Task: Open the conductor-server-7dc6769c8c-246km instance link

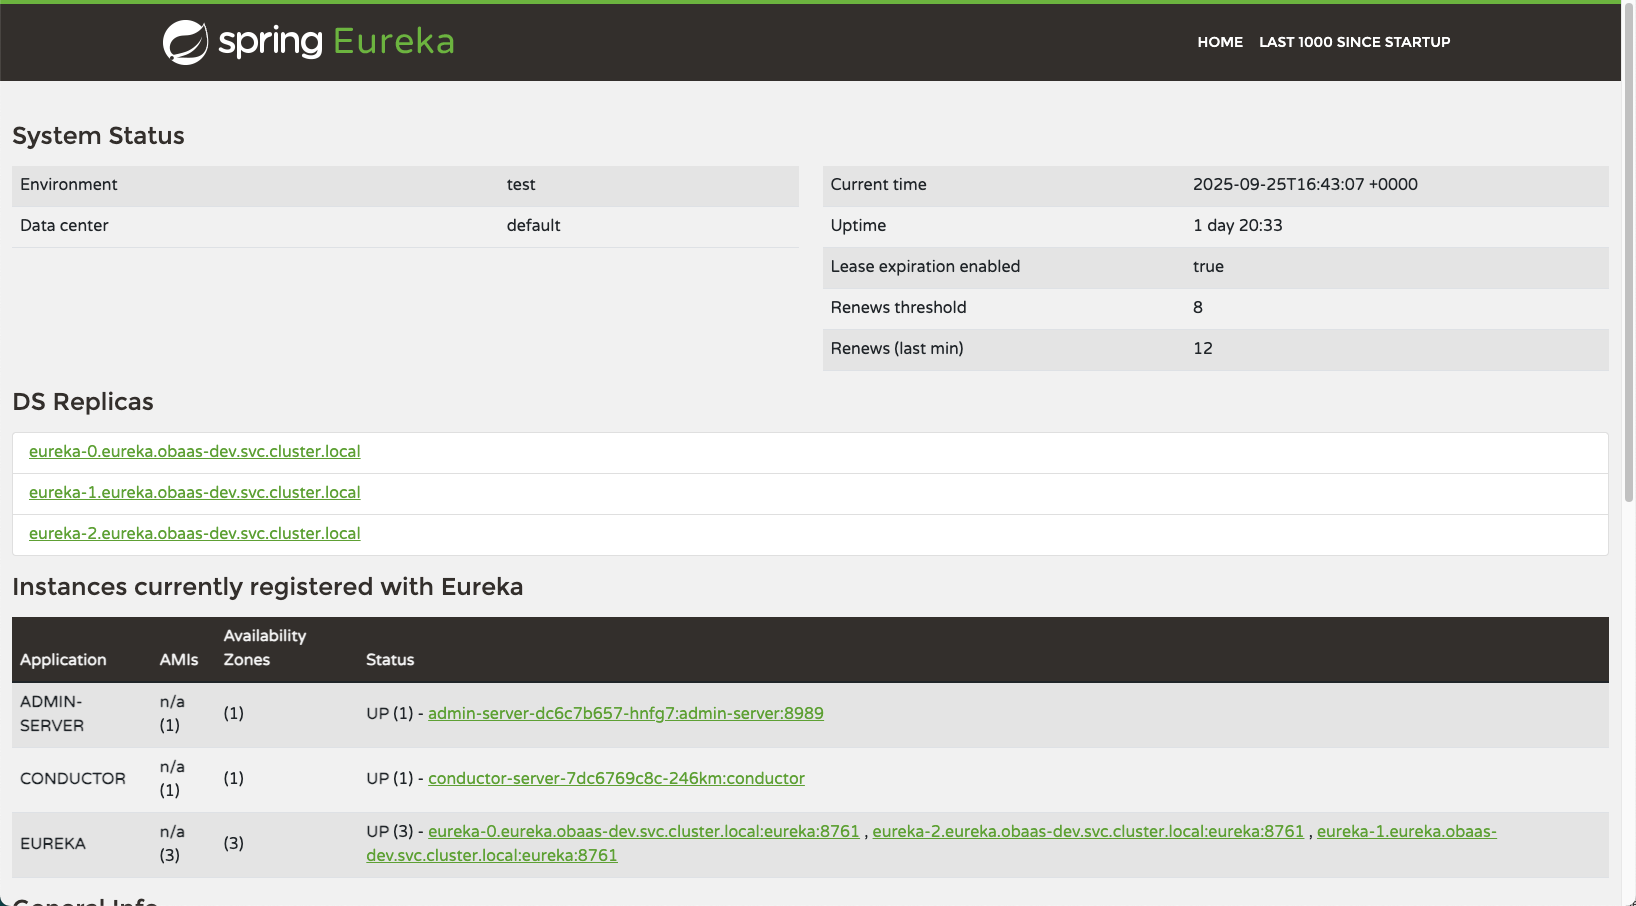Action: point(616,778)
